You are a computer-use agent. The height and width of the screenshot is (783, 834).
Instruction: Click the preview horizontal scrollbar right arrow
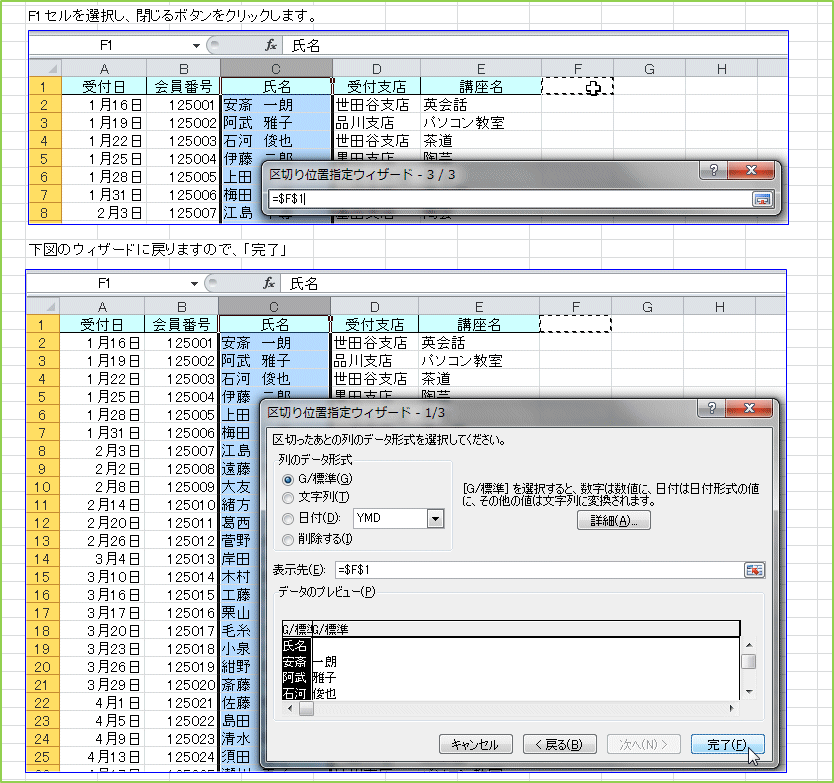732,709
